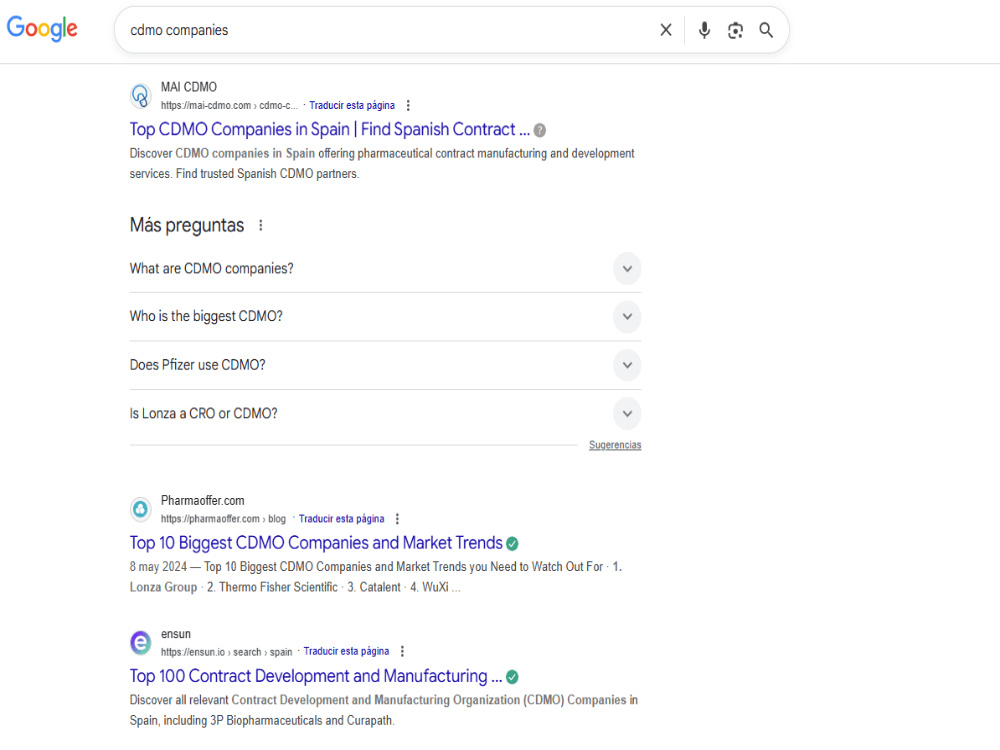Click the ensun site name
This screenshot has width=1000, height=750.
(176, 634)
